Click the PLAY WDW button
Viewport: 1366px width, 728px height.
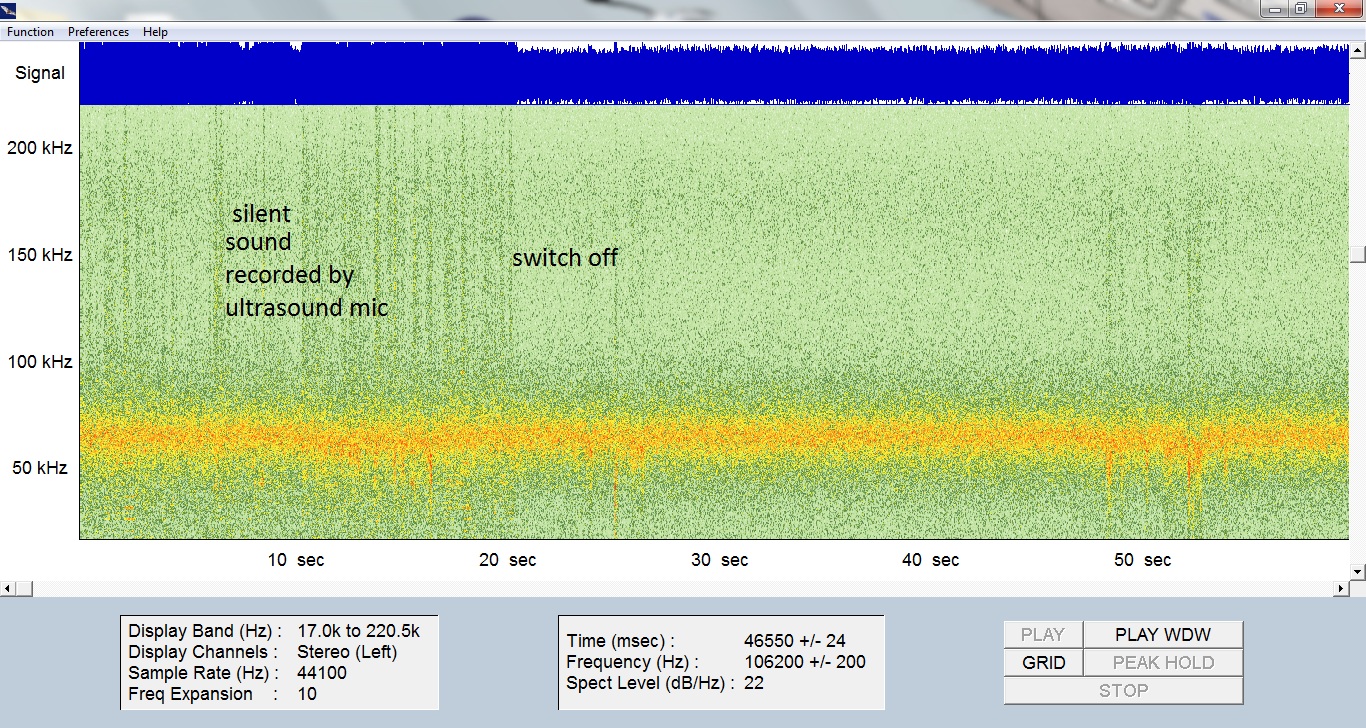1163,635
